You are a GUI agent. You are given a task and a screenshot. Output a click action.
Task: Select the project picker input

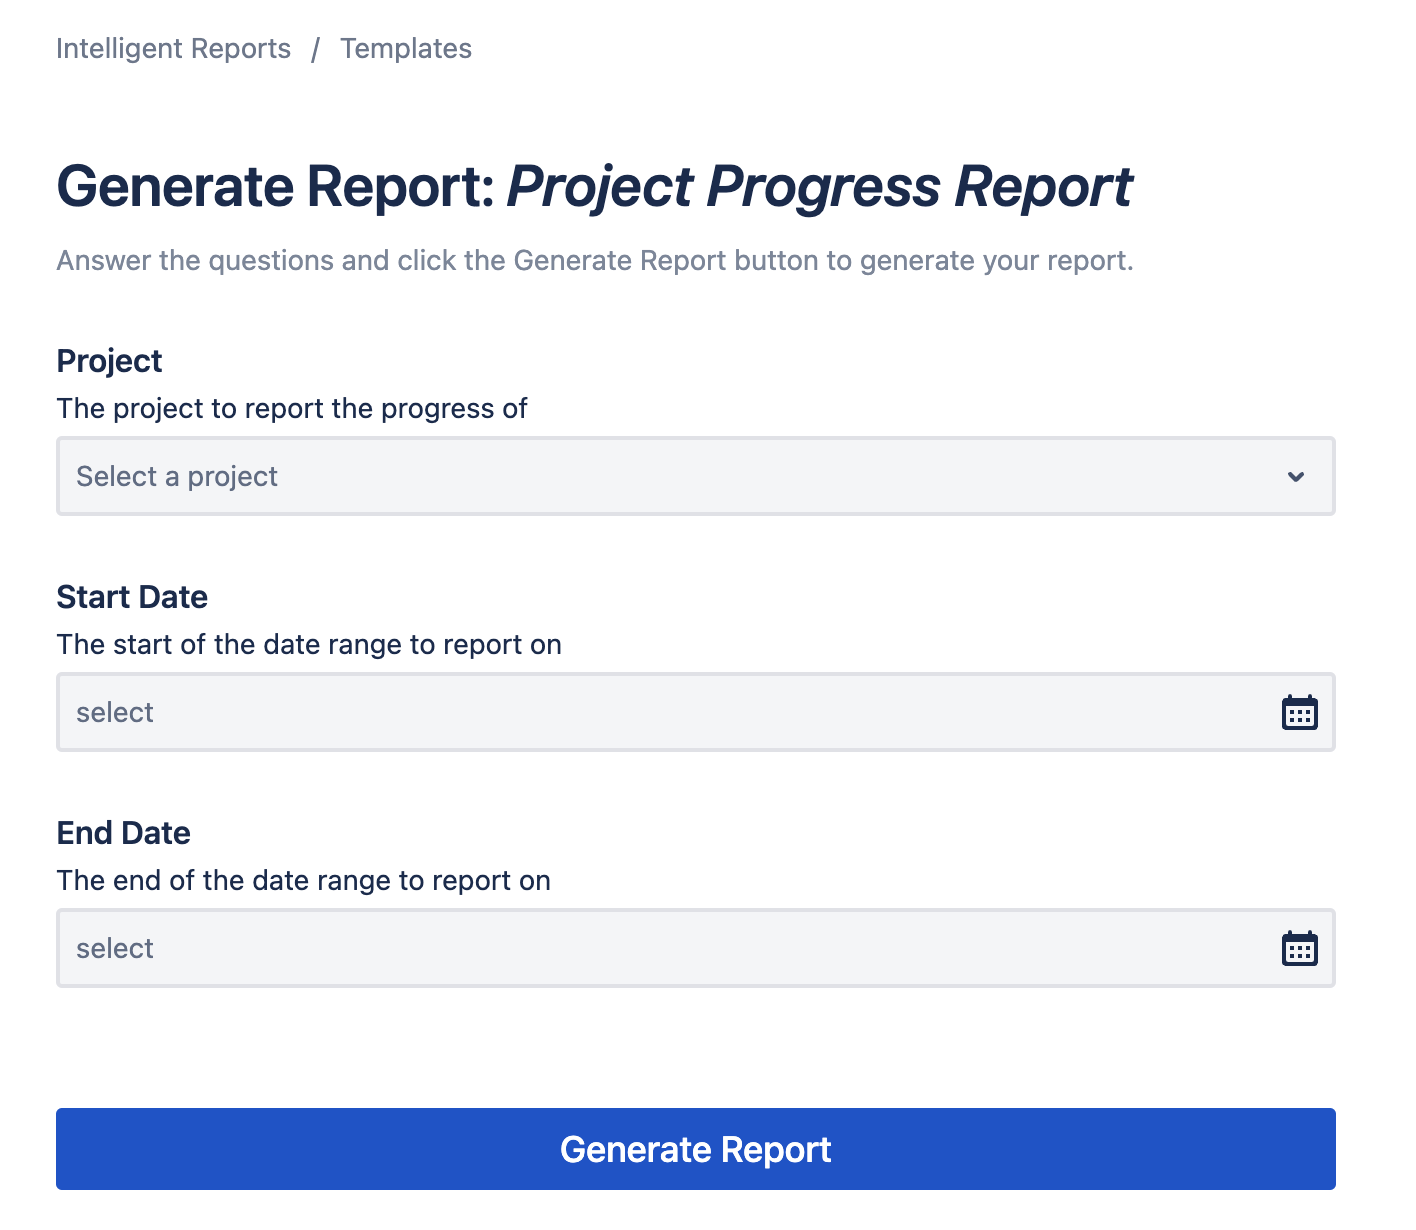coord(400,476)
